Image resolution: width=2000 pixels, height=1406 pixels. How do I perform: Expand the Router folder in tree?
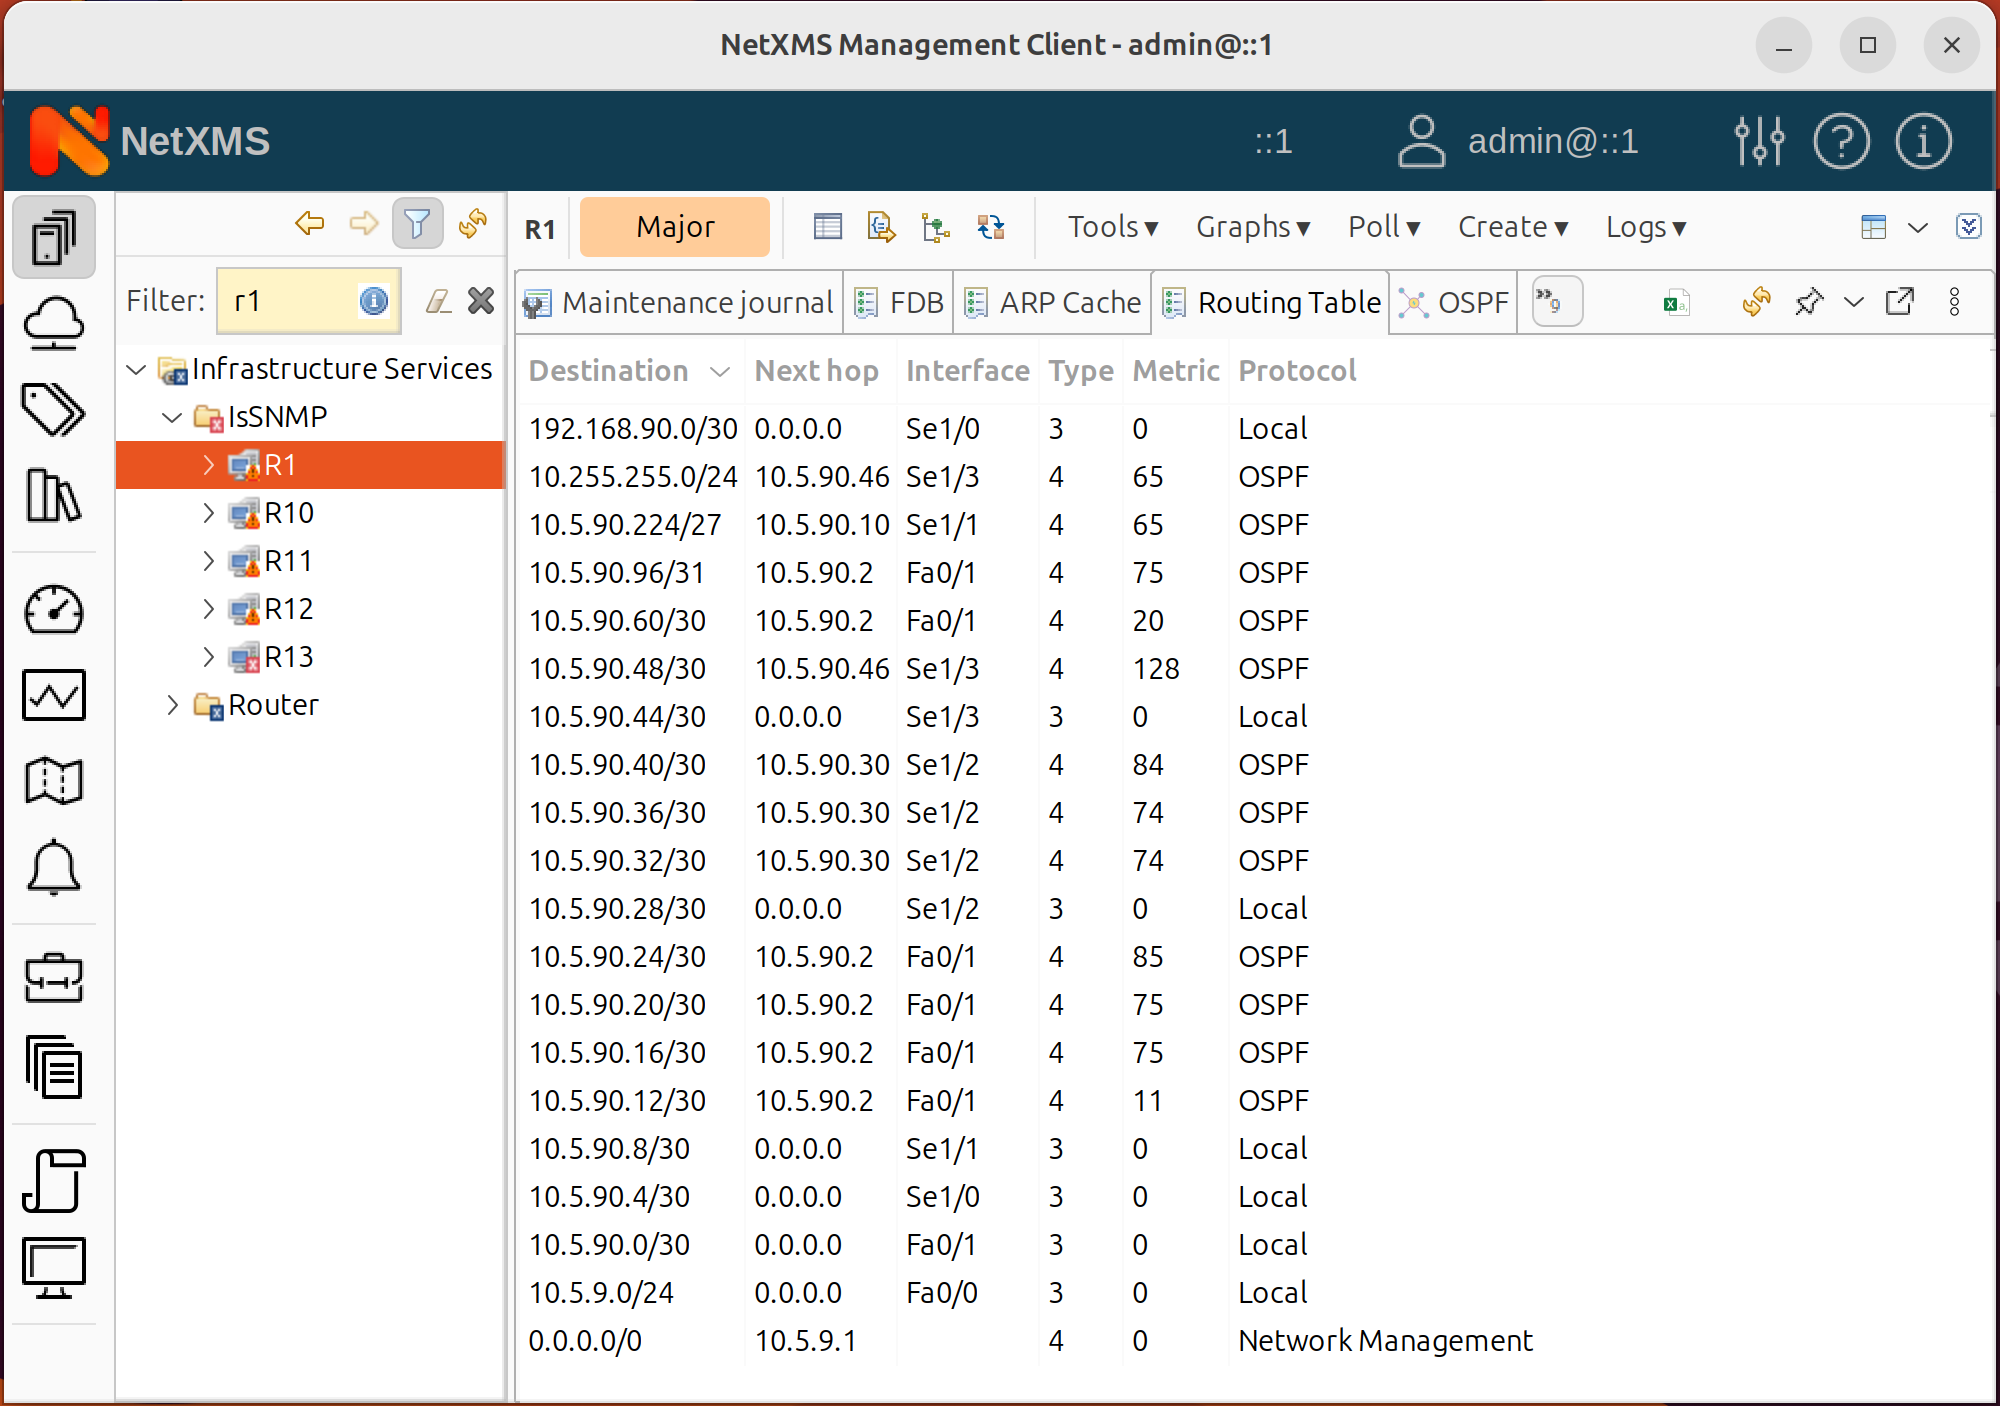pos(172,704)
